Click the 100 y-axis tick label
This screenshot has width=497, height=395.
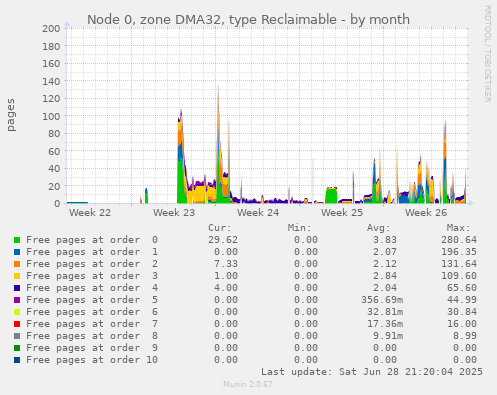[x=51, y=116]
